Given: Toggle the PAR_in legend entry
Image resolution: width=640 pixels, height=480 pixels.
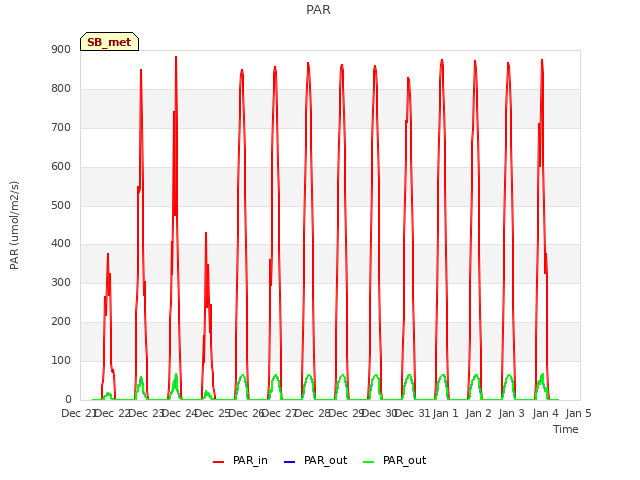Looking at the screenshot, I should [x=240, y=460].
